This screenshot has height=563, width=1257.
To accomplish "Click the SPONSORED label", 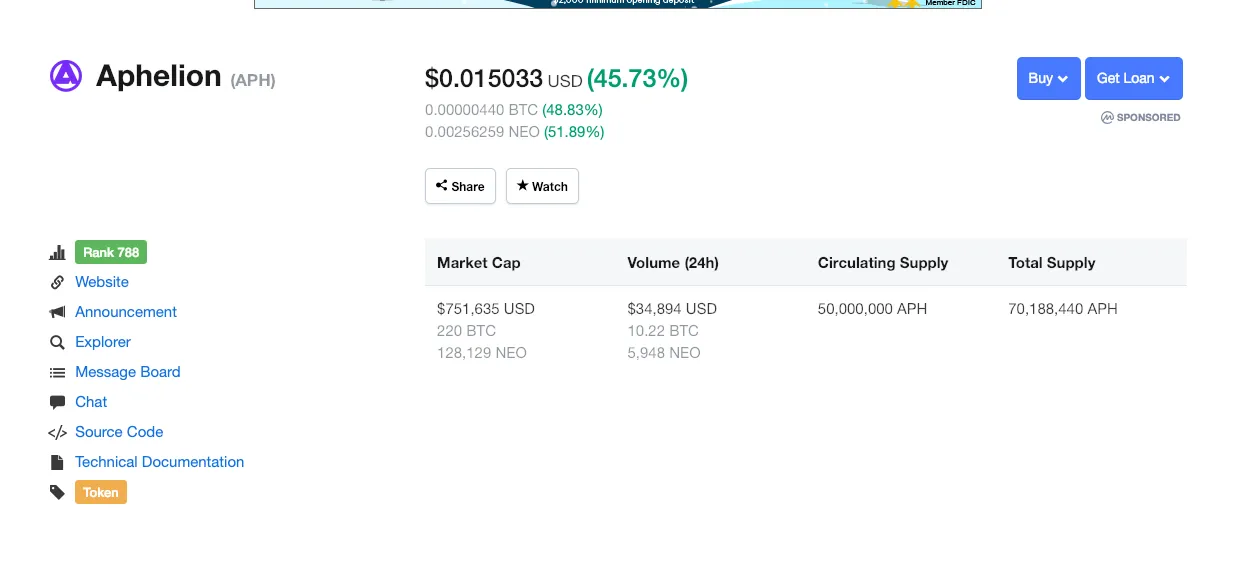I will click(x=1149, y=117).
